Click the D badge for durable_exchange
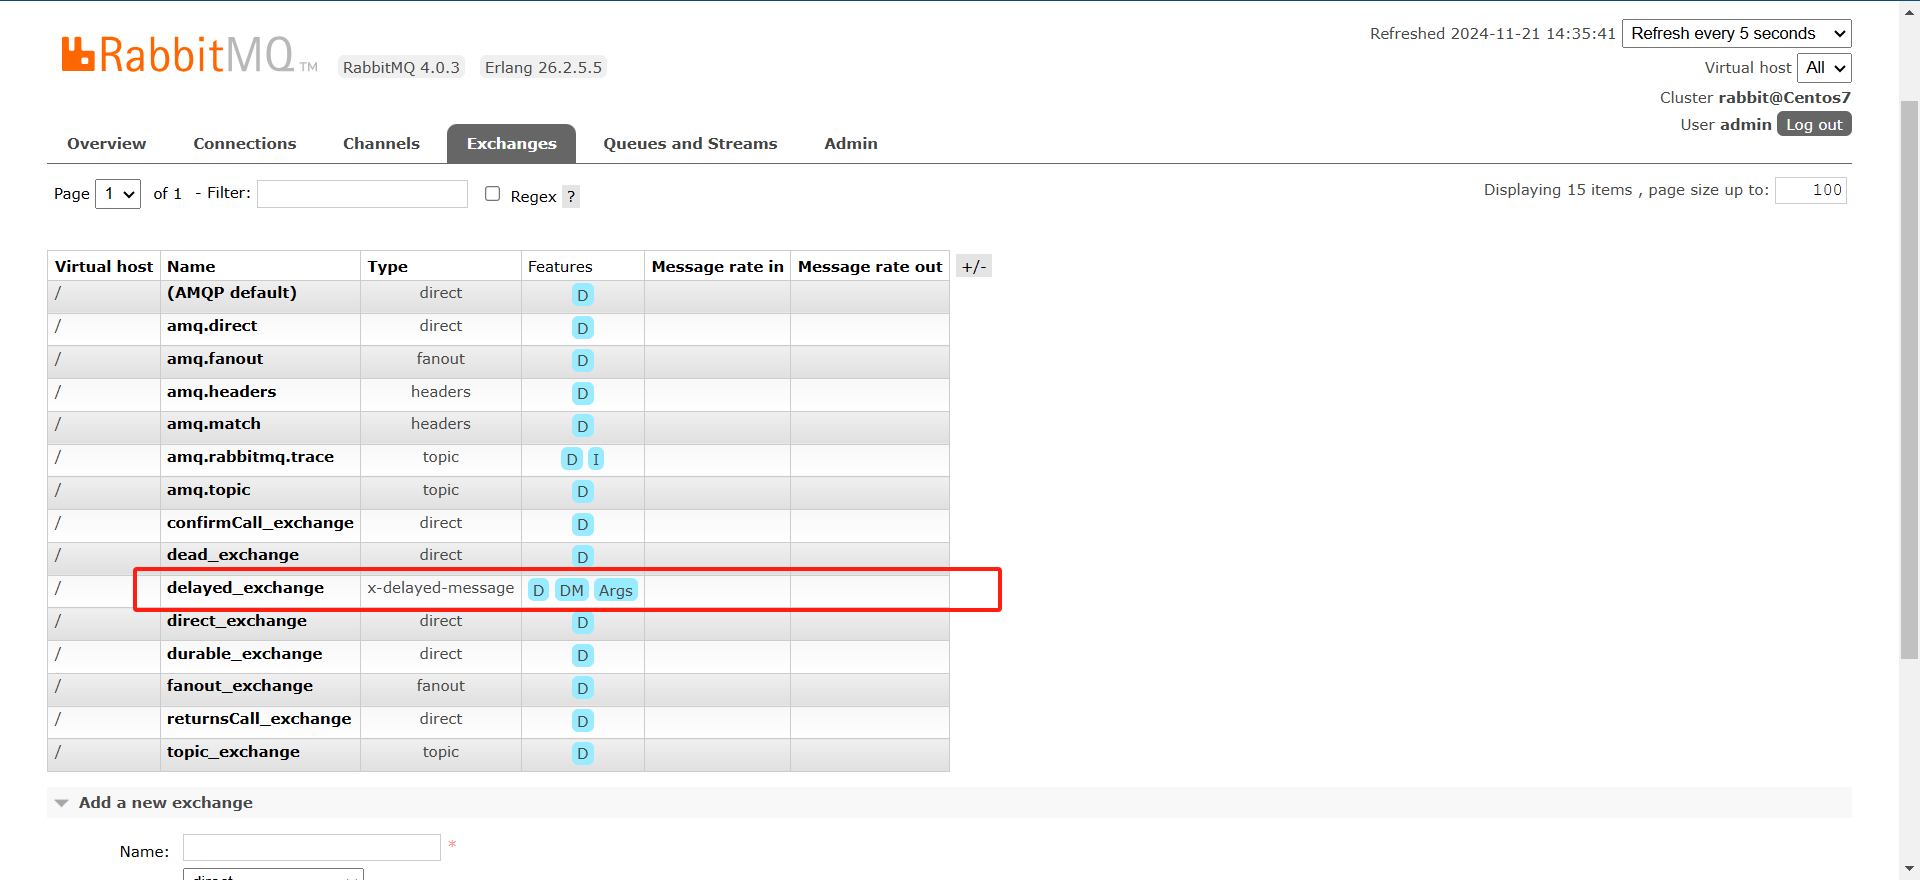This screenshot has width=1920, height=880. click(x=583, y=656)
